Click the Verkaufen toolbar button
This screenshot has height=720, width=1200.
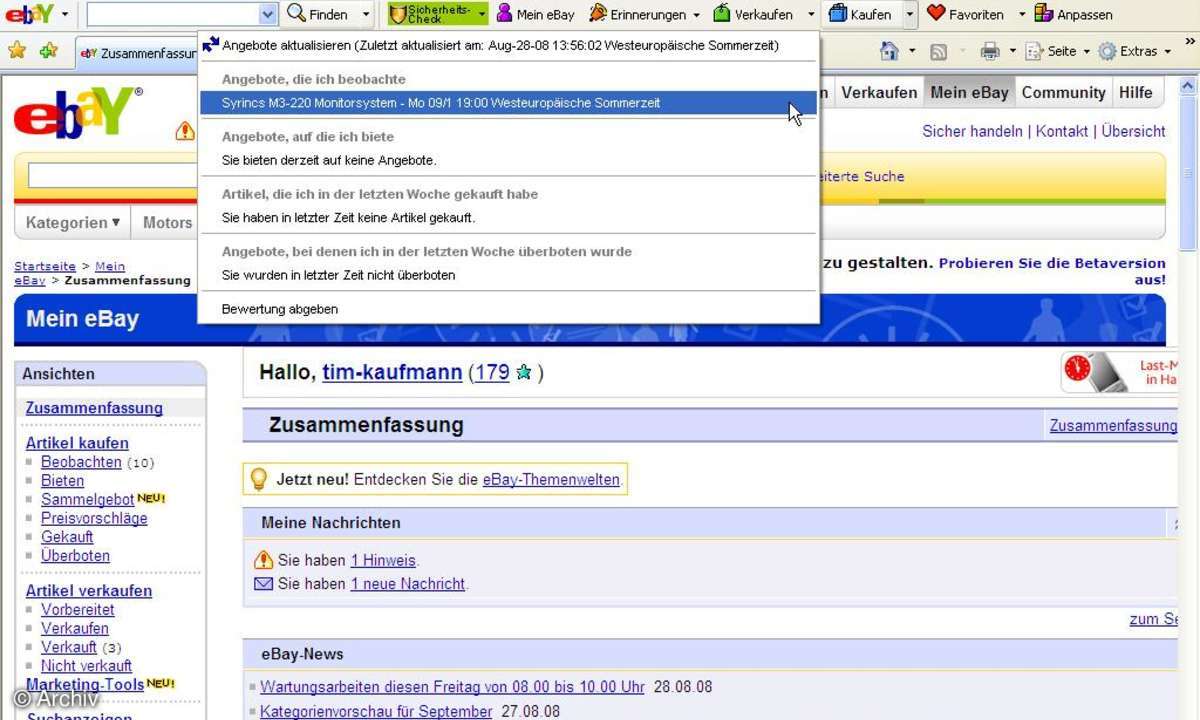[x=752, y=14]
